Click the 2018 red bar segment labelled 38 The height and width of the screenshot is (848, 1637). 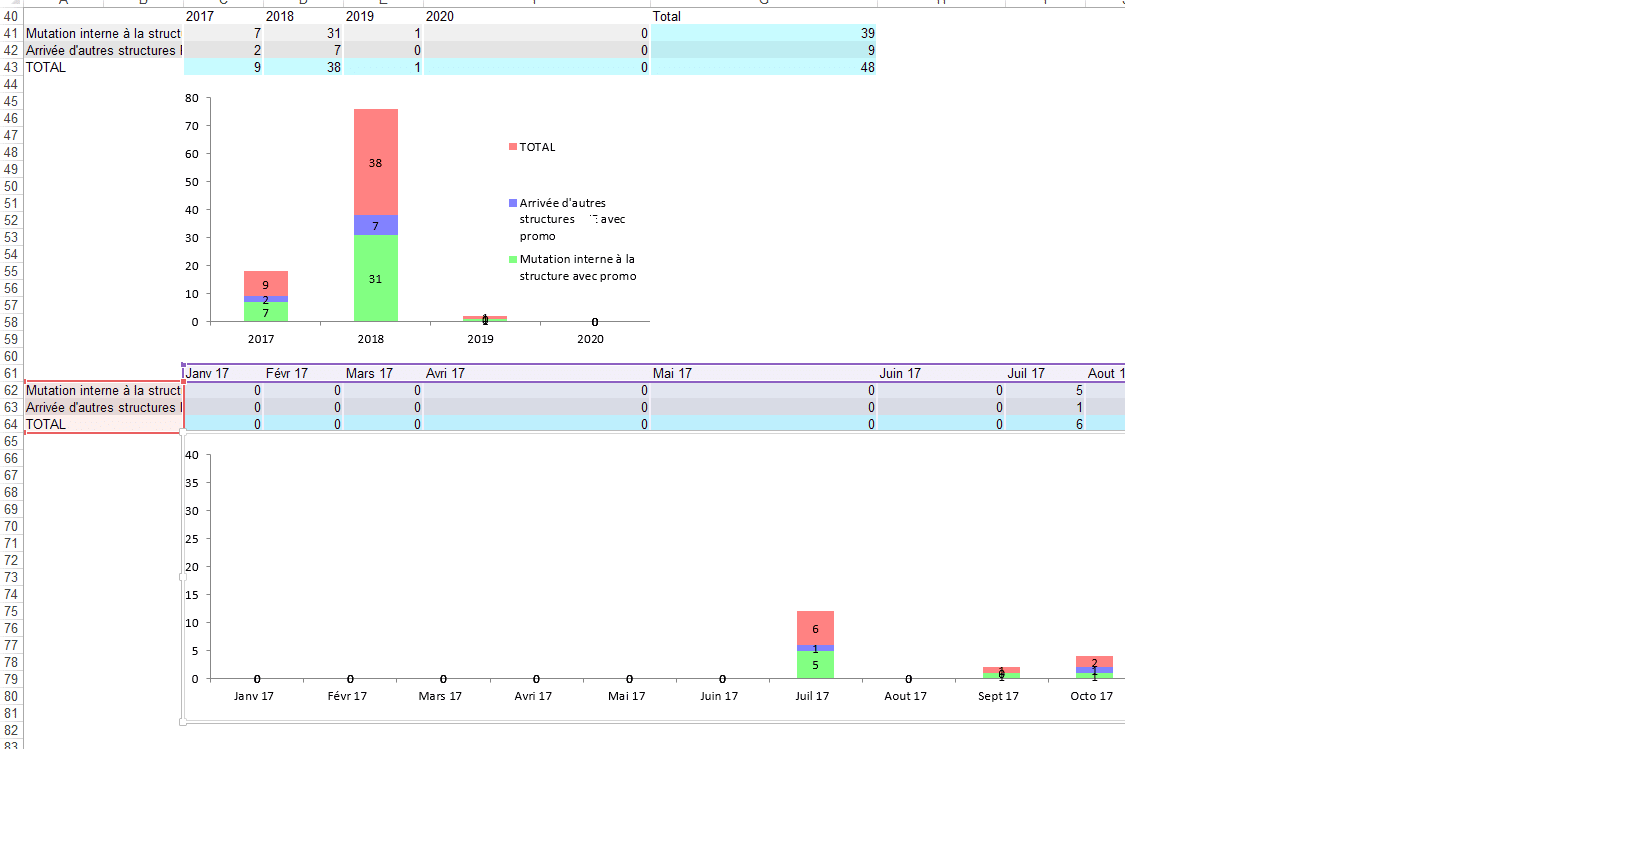point(376,162)
